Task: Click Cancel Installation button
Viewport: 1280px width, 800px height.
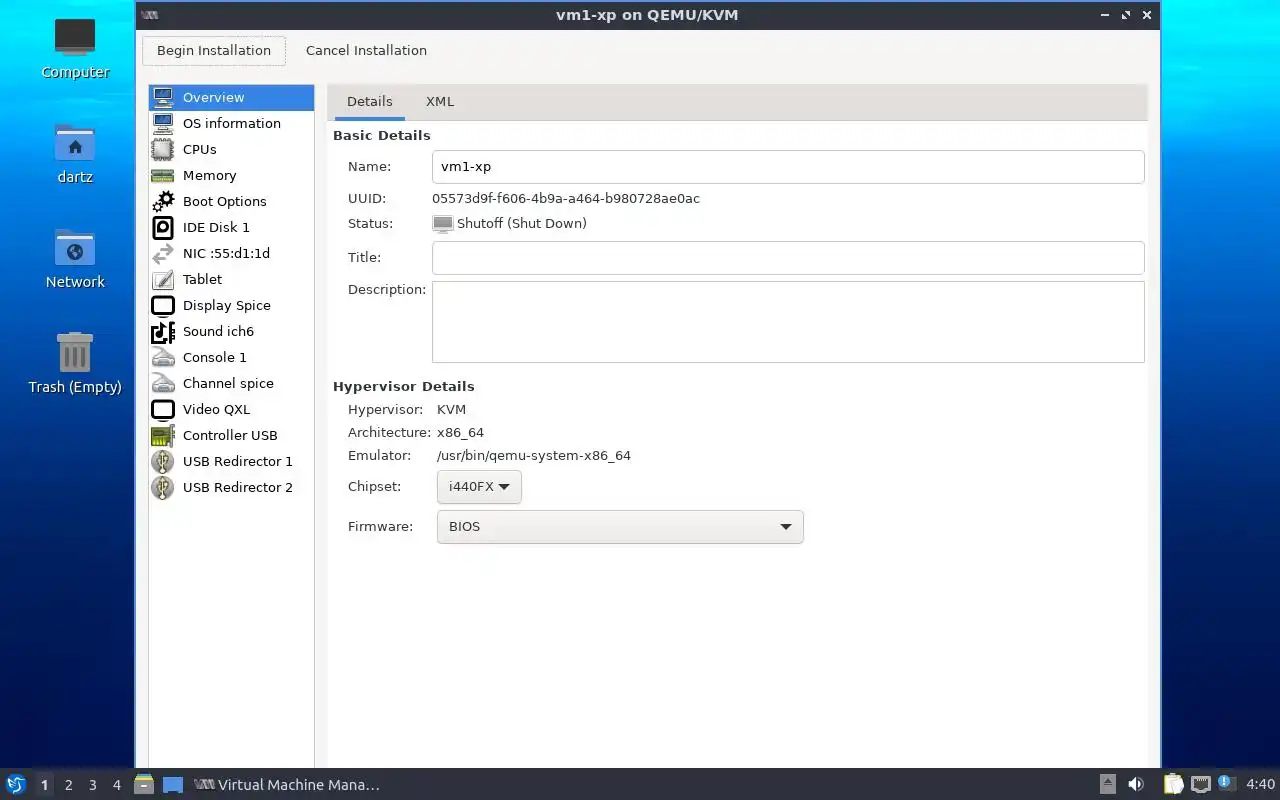Action: click(x=366, y=51)
